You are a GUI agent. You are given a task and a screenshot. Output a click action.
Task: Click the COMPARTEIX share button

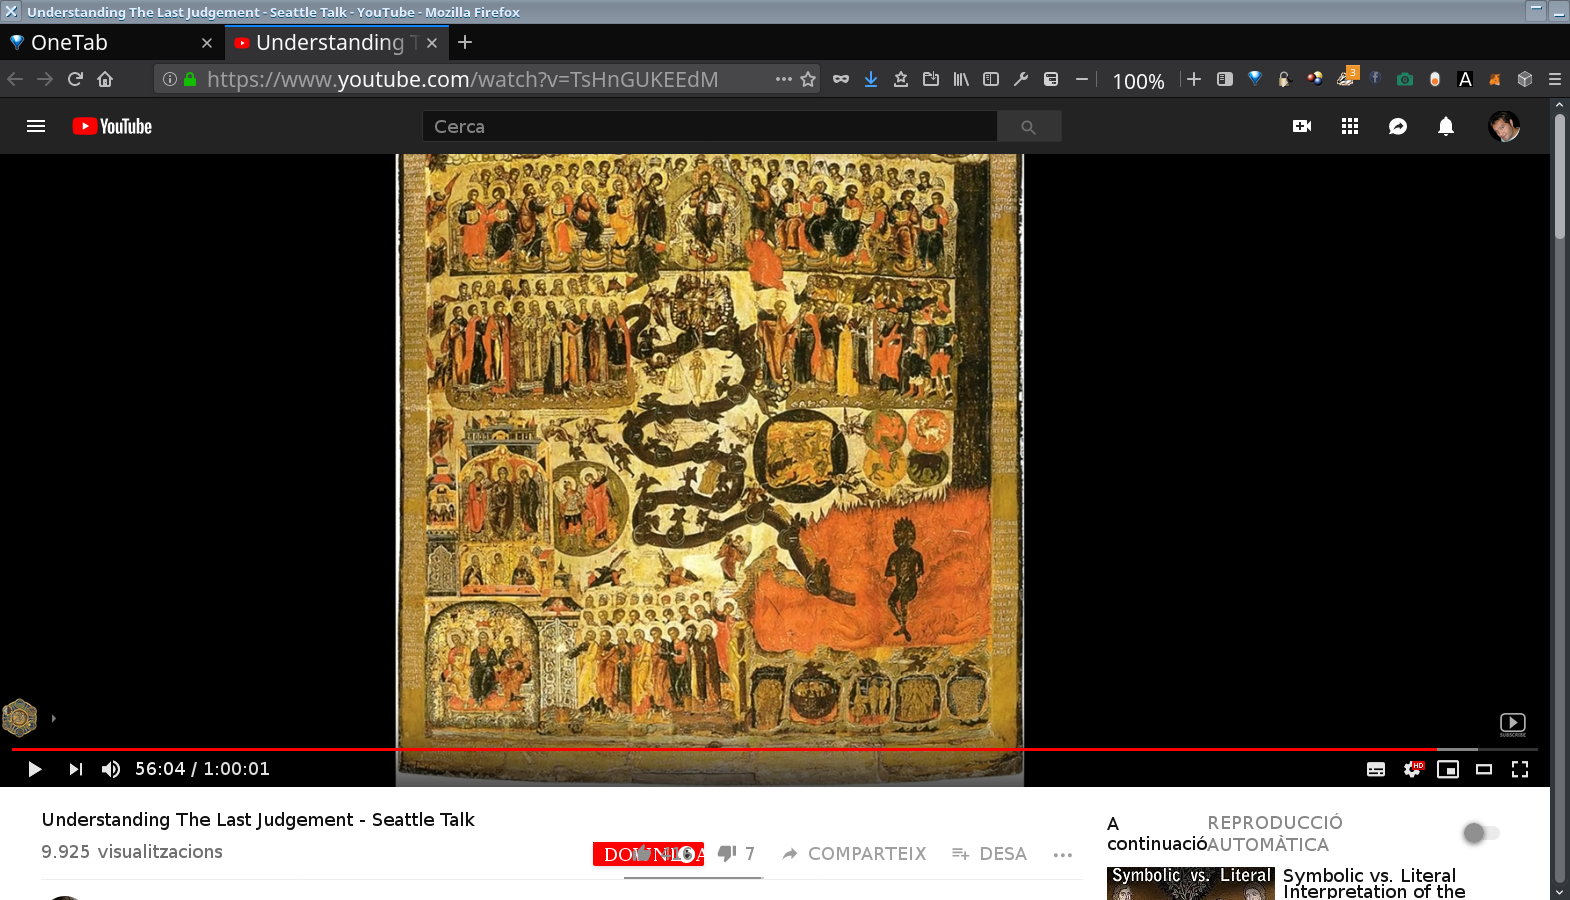[x=855, y=854]
